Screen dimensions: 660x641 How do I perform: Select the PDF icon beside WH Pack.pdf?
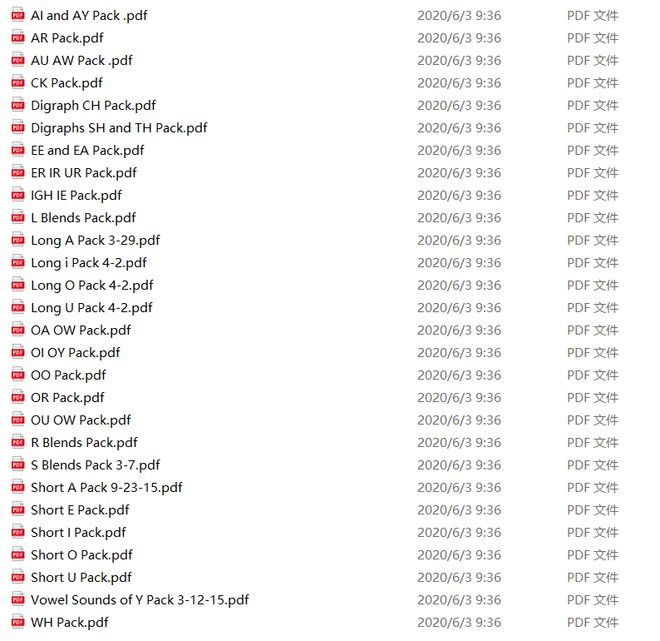tap(18, 622)
